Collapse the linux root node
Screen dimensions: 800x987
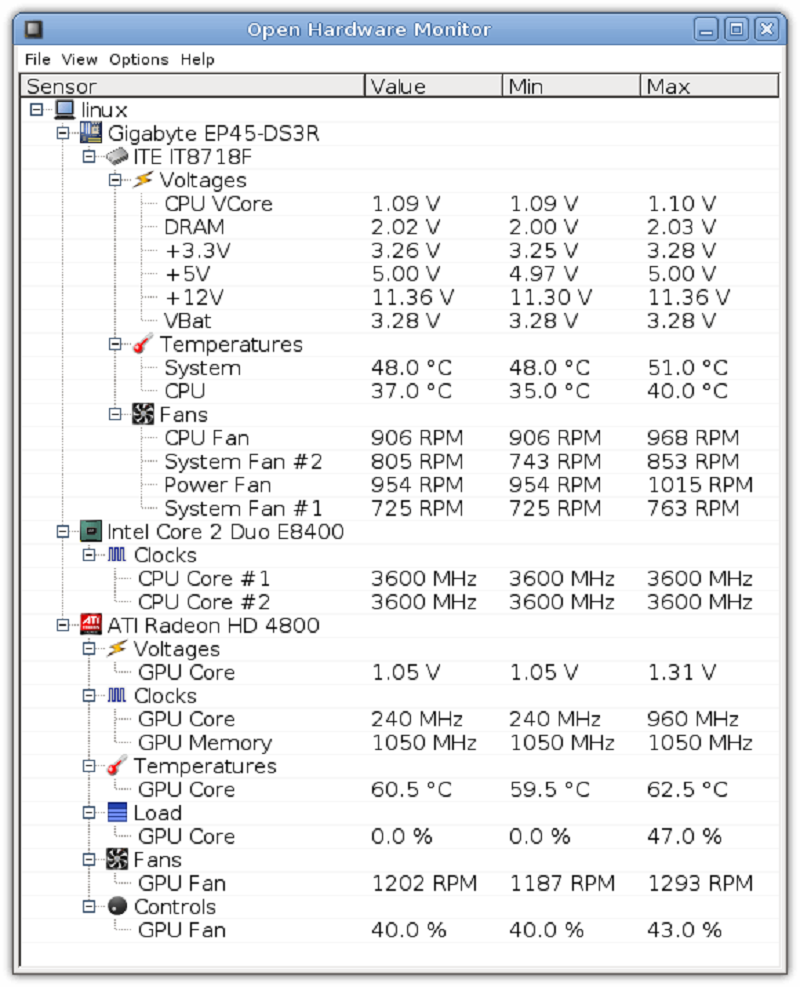tap(37, 110)
